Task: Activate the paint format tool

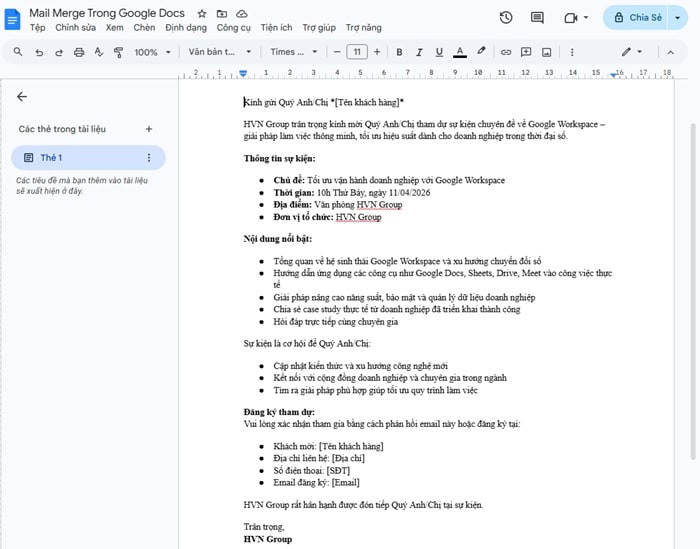Action: point(118,52)
